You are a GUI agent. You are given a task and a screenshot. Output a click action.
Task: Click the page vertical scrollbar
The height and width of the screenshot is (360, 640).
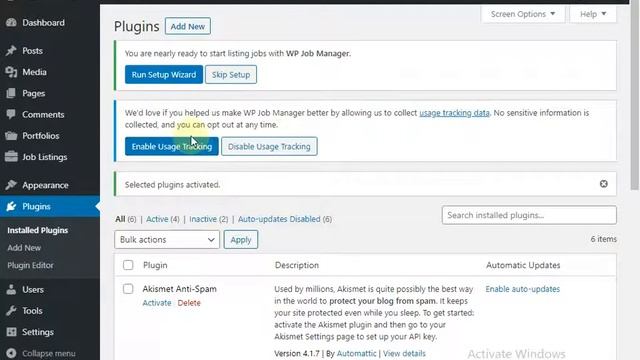tap(634, 95)
